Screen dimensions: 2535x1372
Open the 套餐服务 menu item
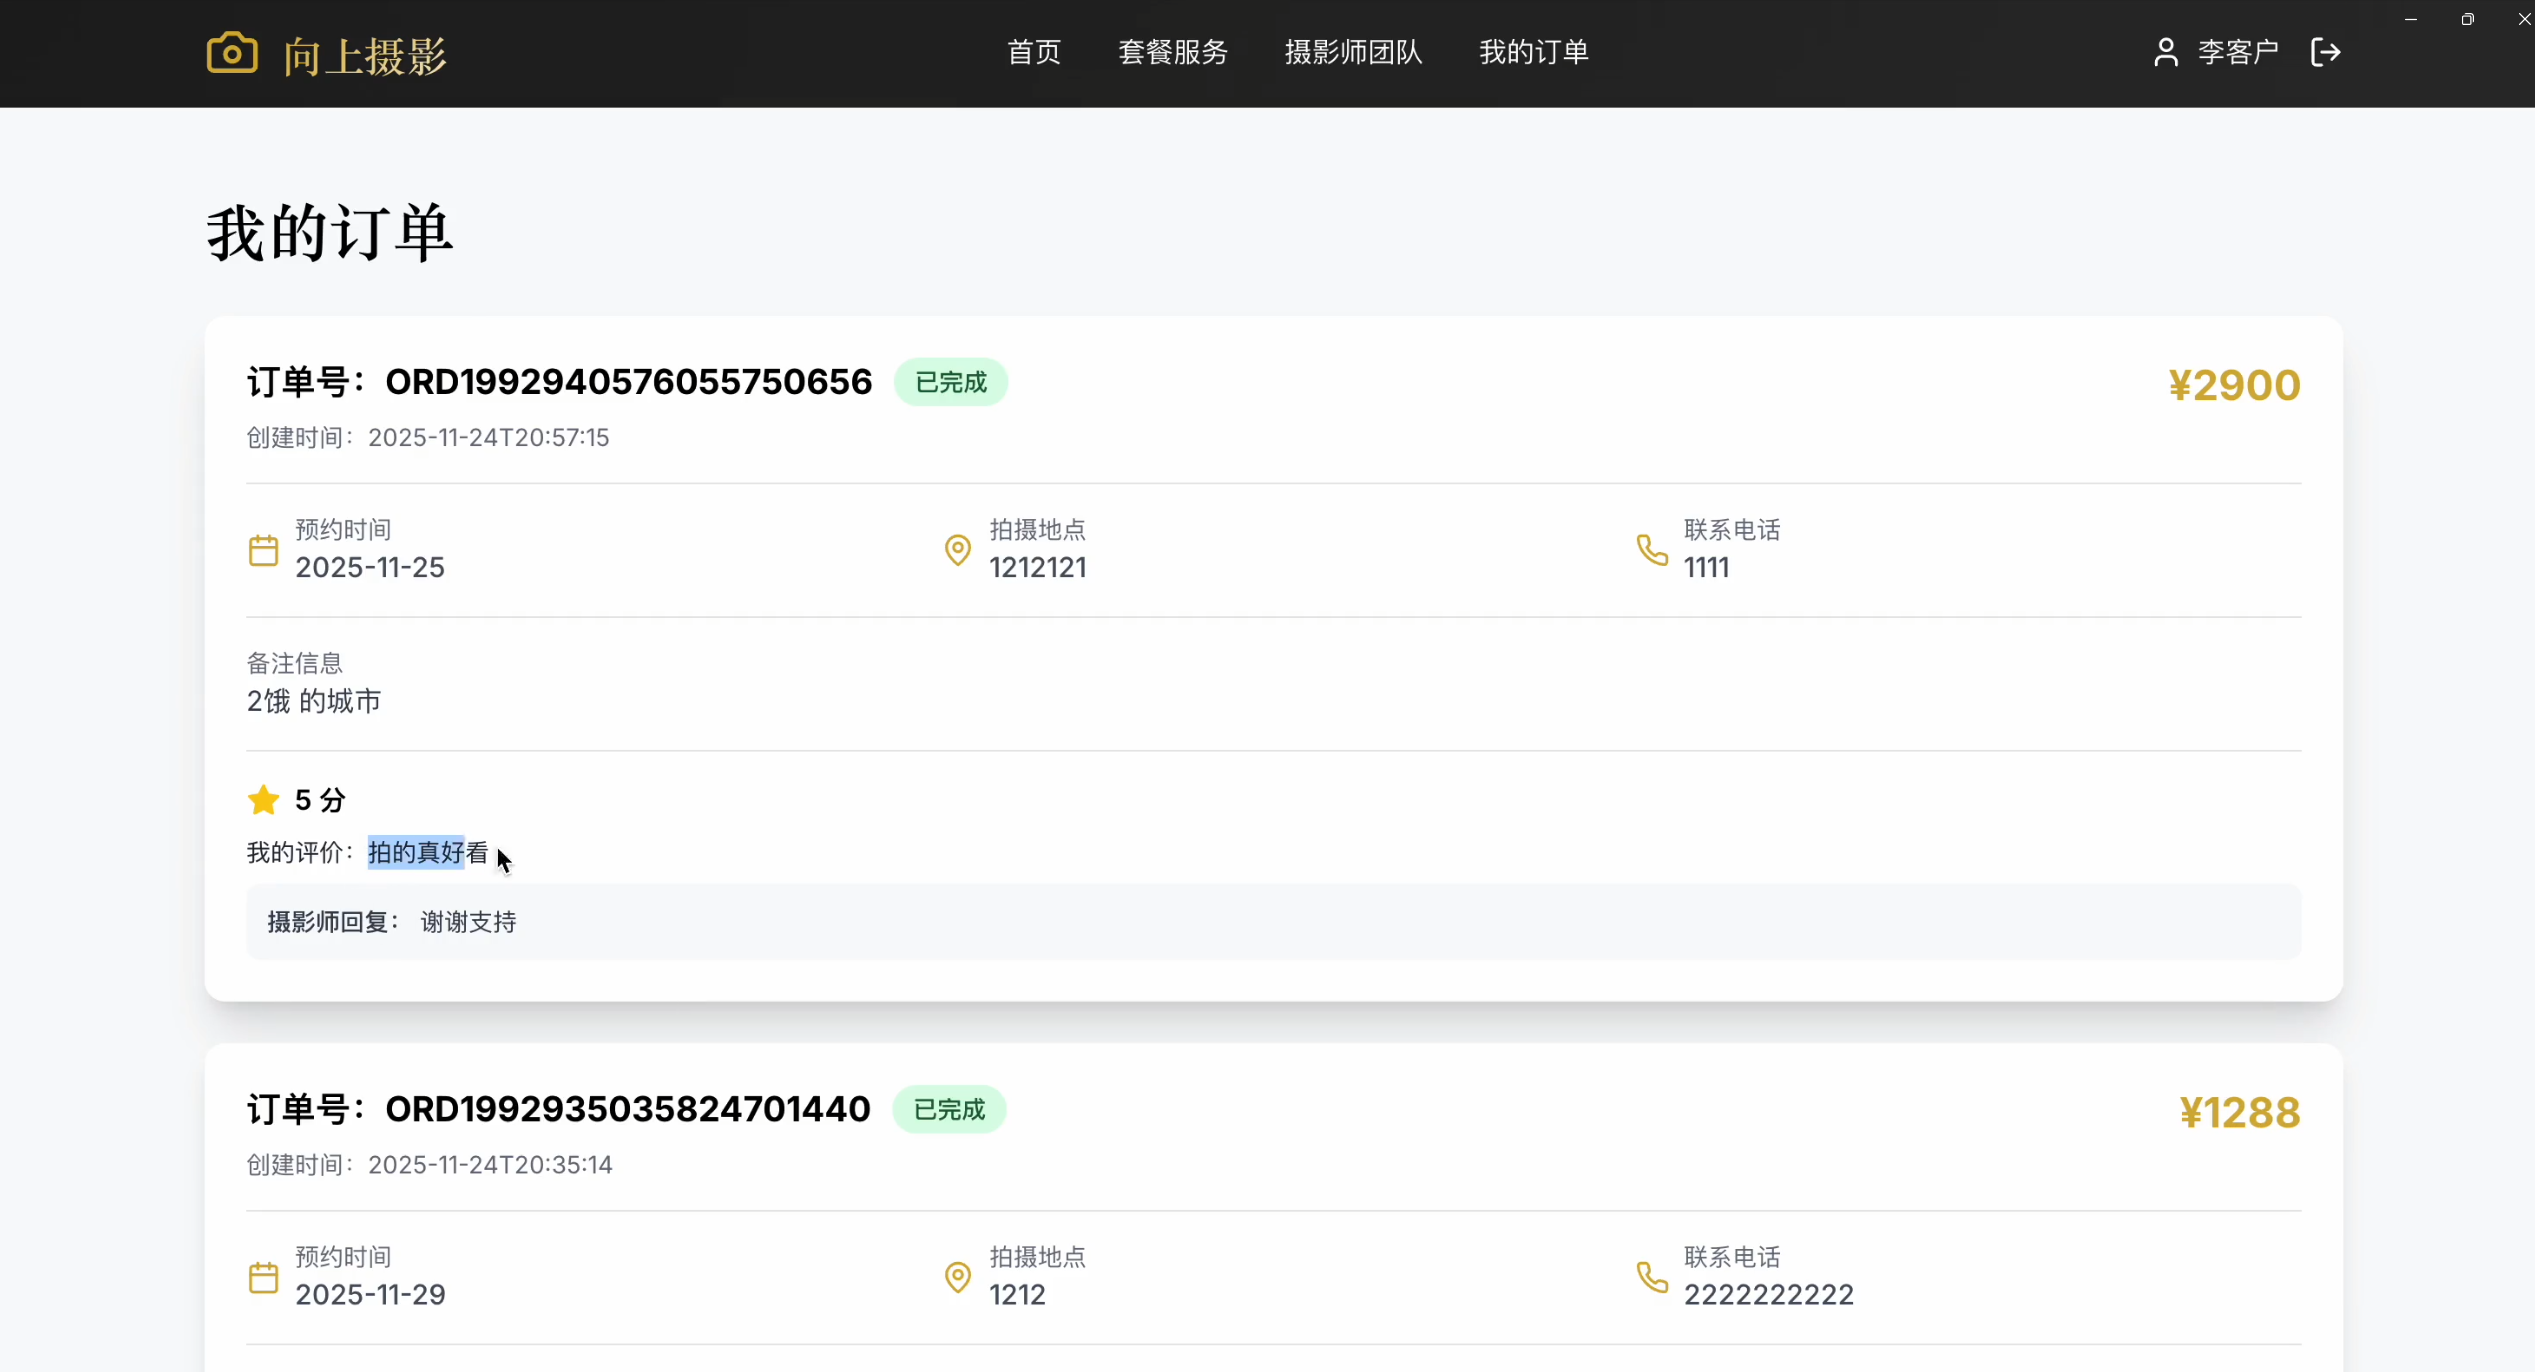tap(1172, 52)
